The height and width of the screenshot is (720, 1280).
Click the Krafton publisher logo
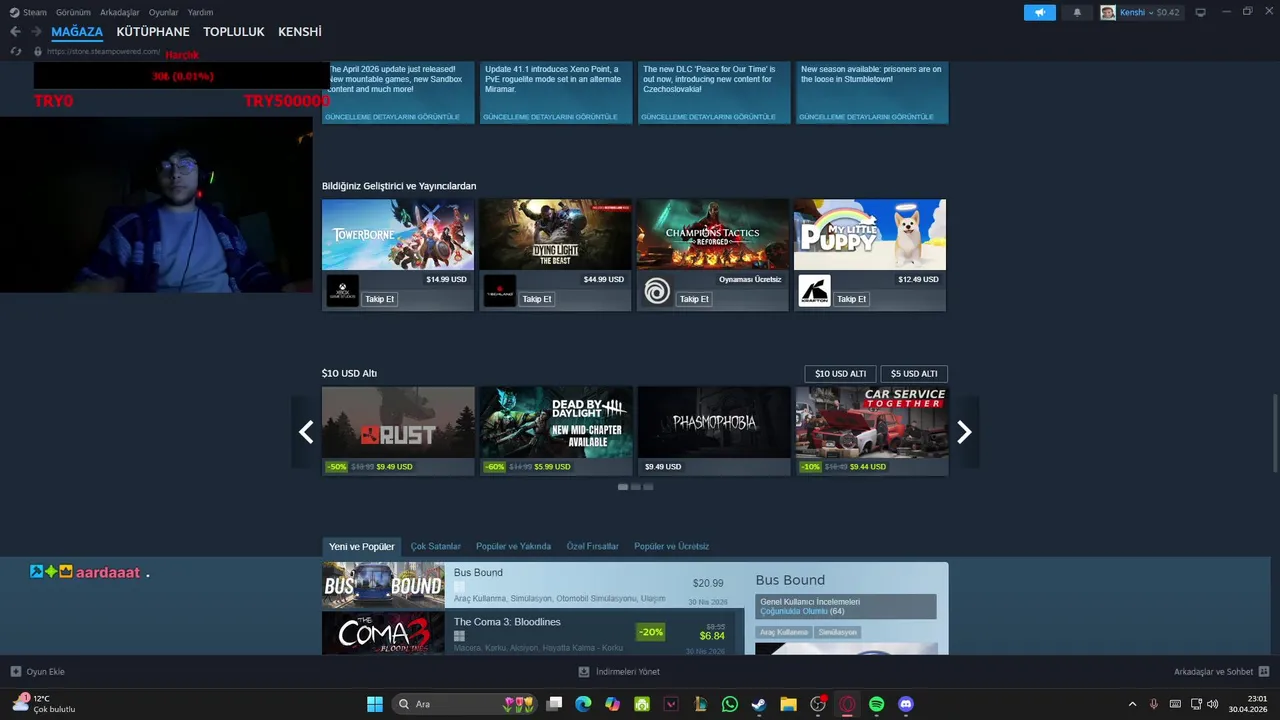point(814,291)
